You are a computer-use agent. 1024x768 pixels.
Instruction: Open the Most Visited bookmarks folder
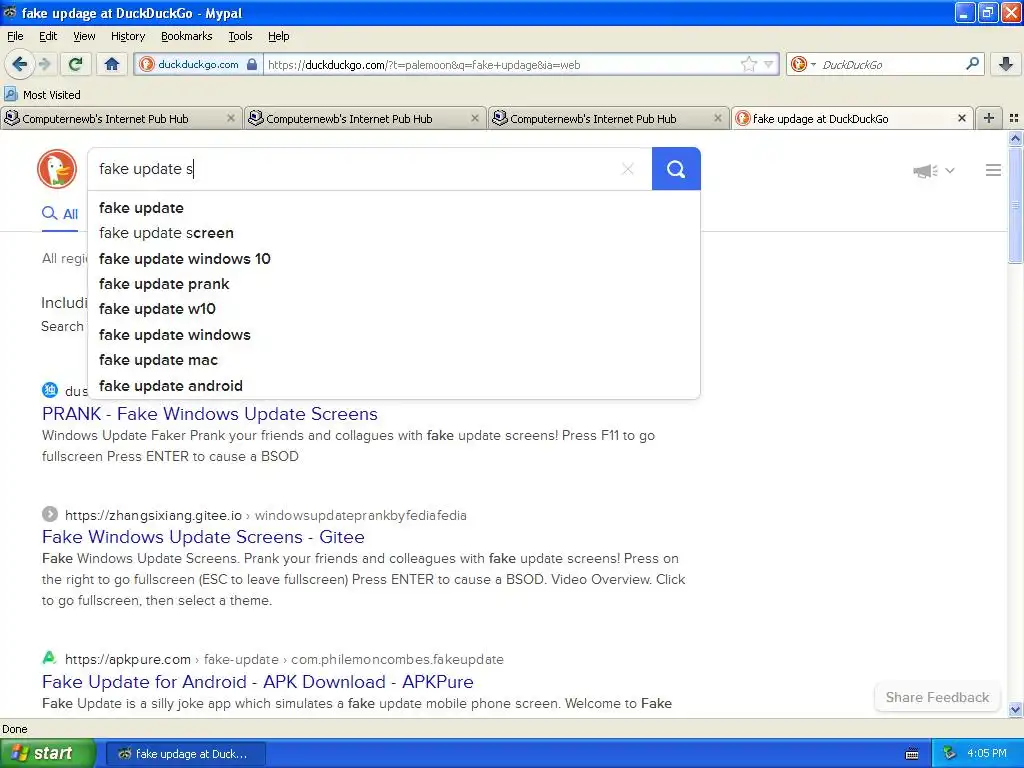pos(42,95)
